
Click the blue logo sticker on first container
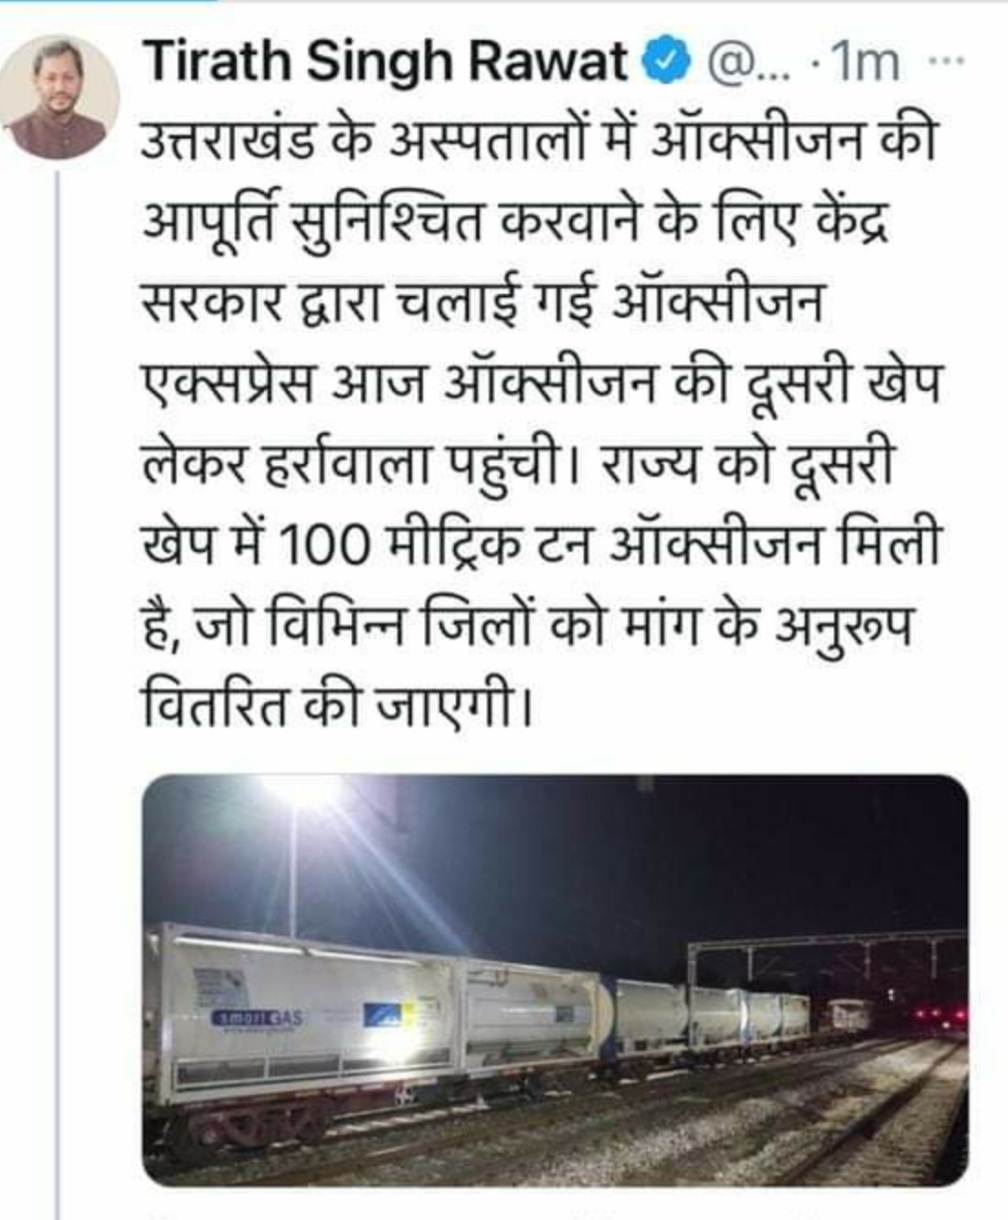coord(385,1014)
